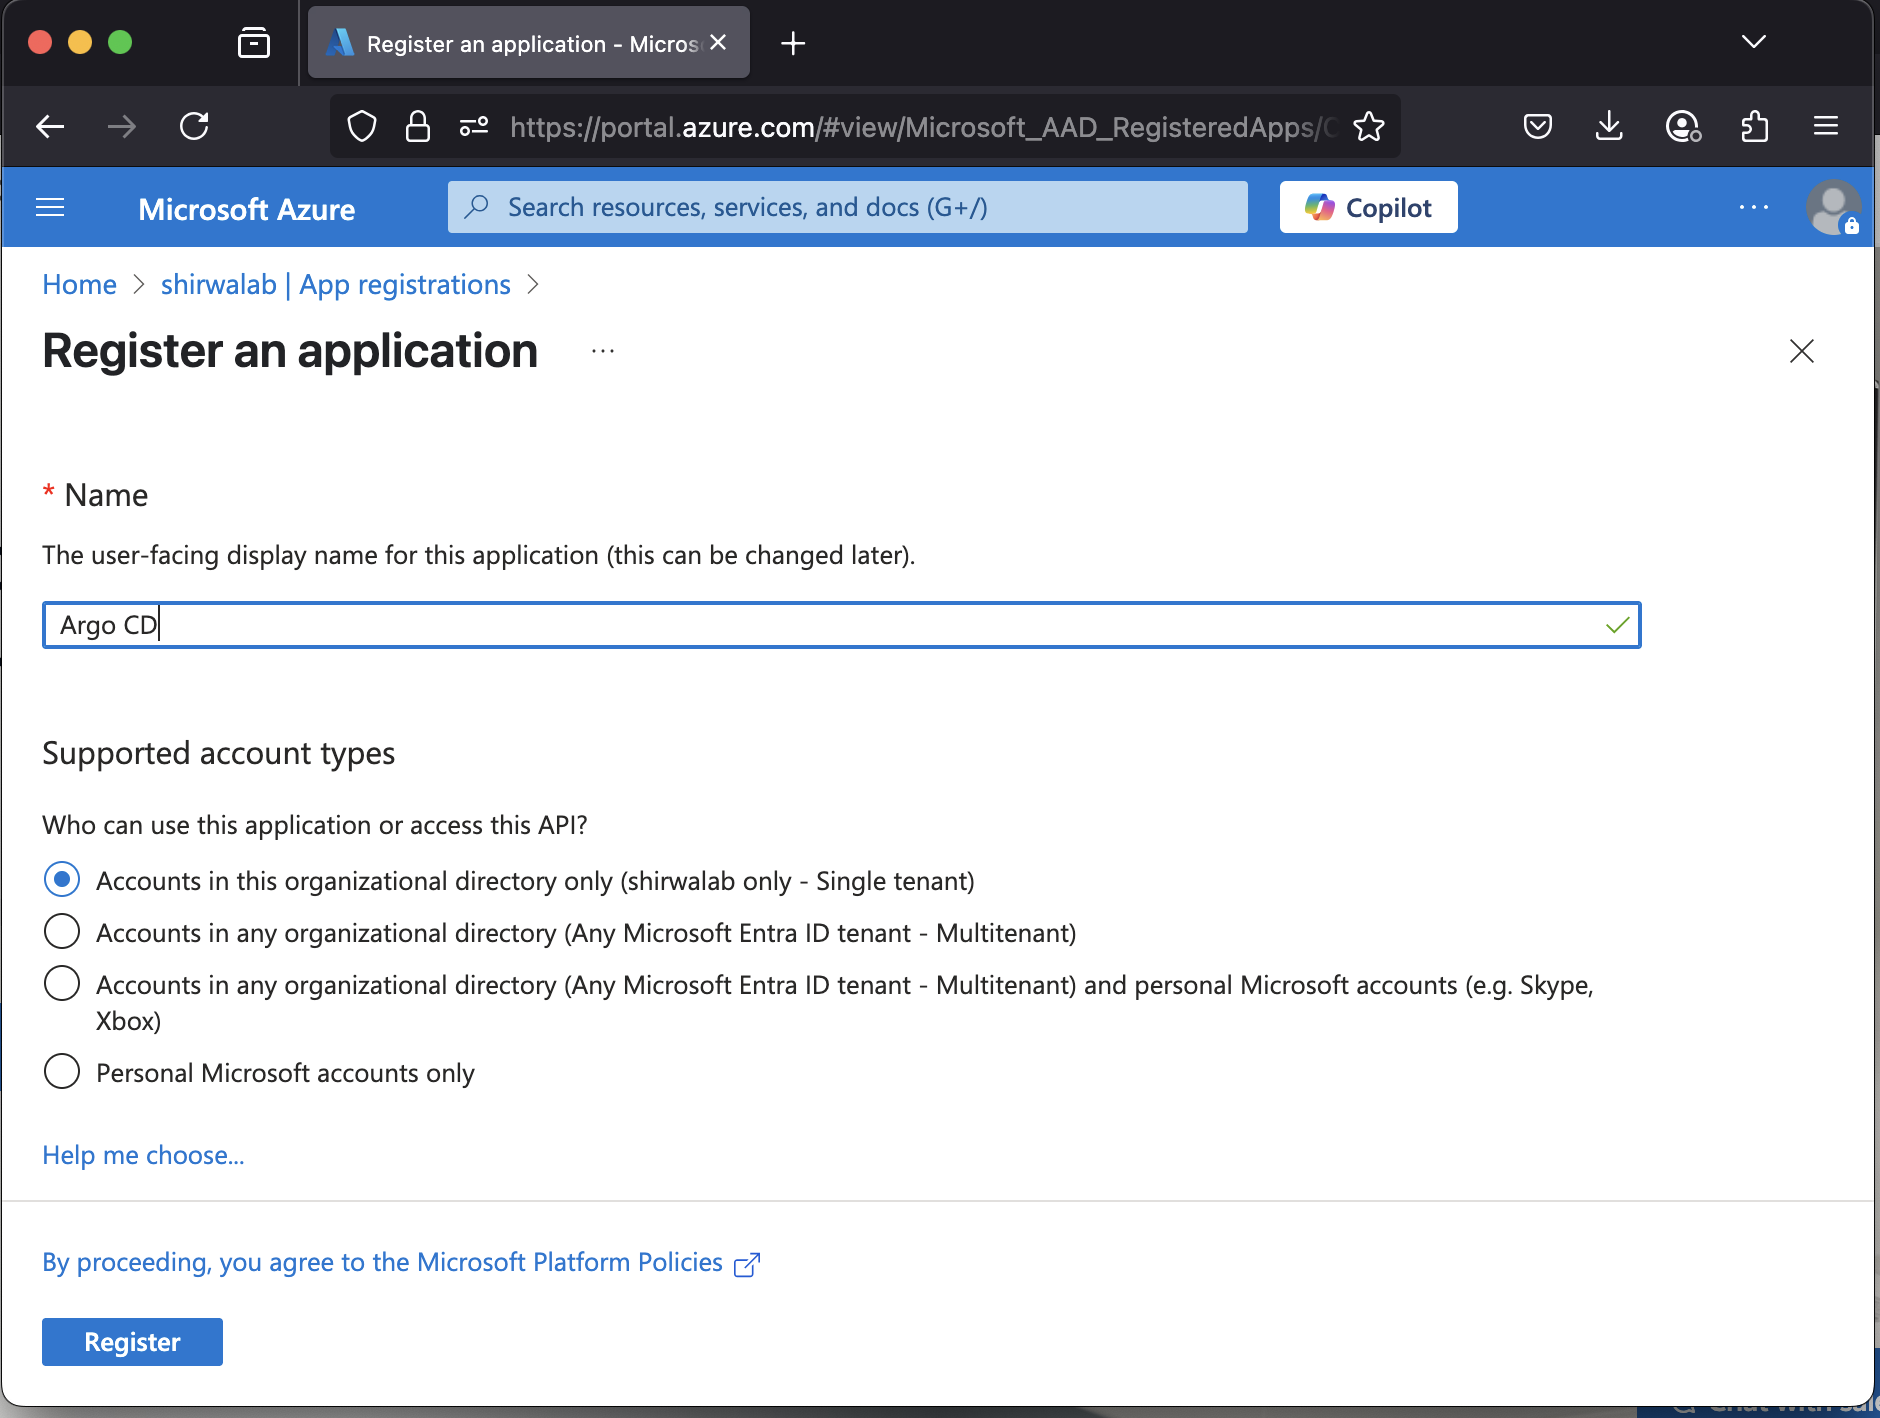Click the site security padlock icon
Image resolution: width=1880 pixels, height=1418 pixels.
[x=418, y=127]
